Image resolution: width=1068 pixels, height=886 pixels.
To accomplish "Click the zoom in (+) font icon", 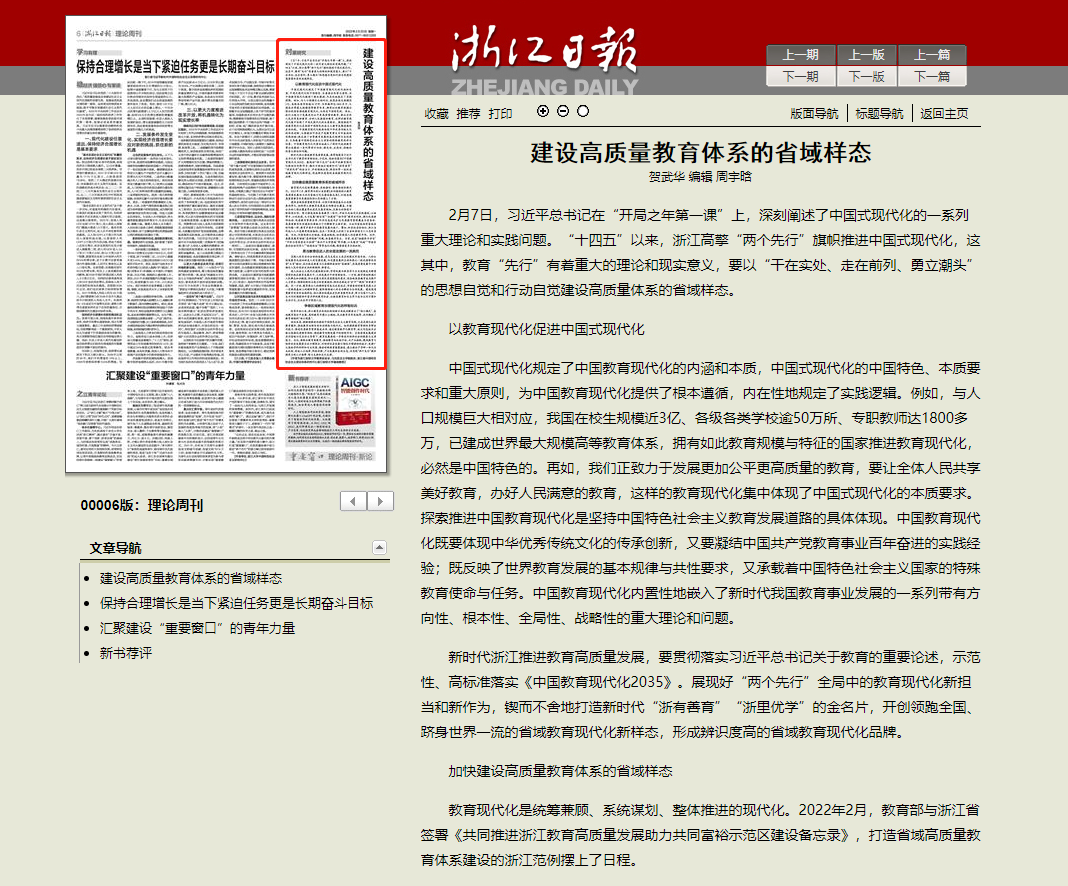I will click(543, 112).
